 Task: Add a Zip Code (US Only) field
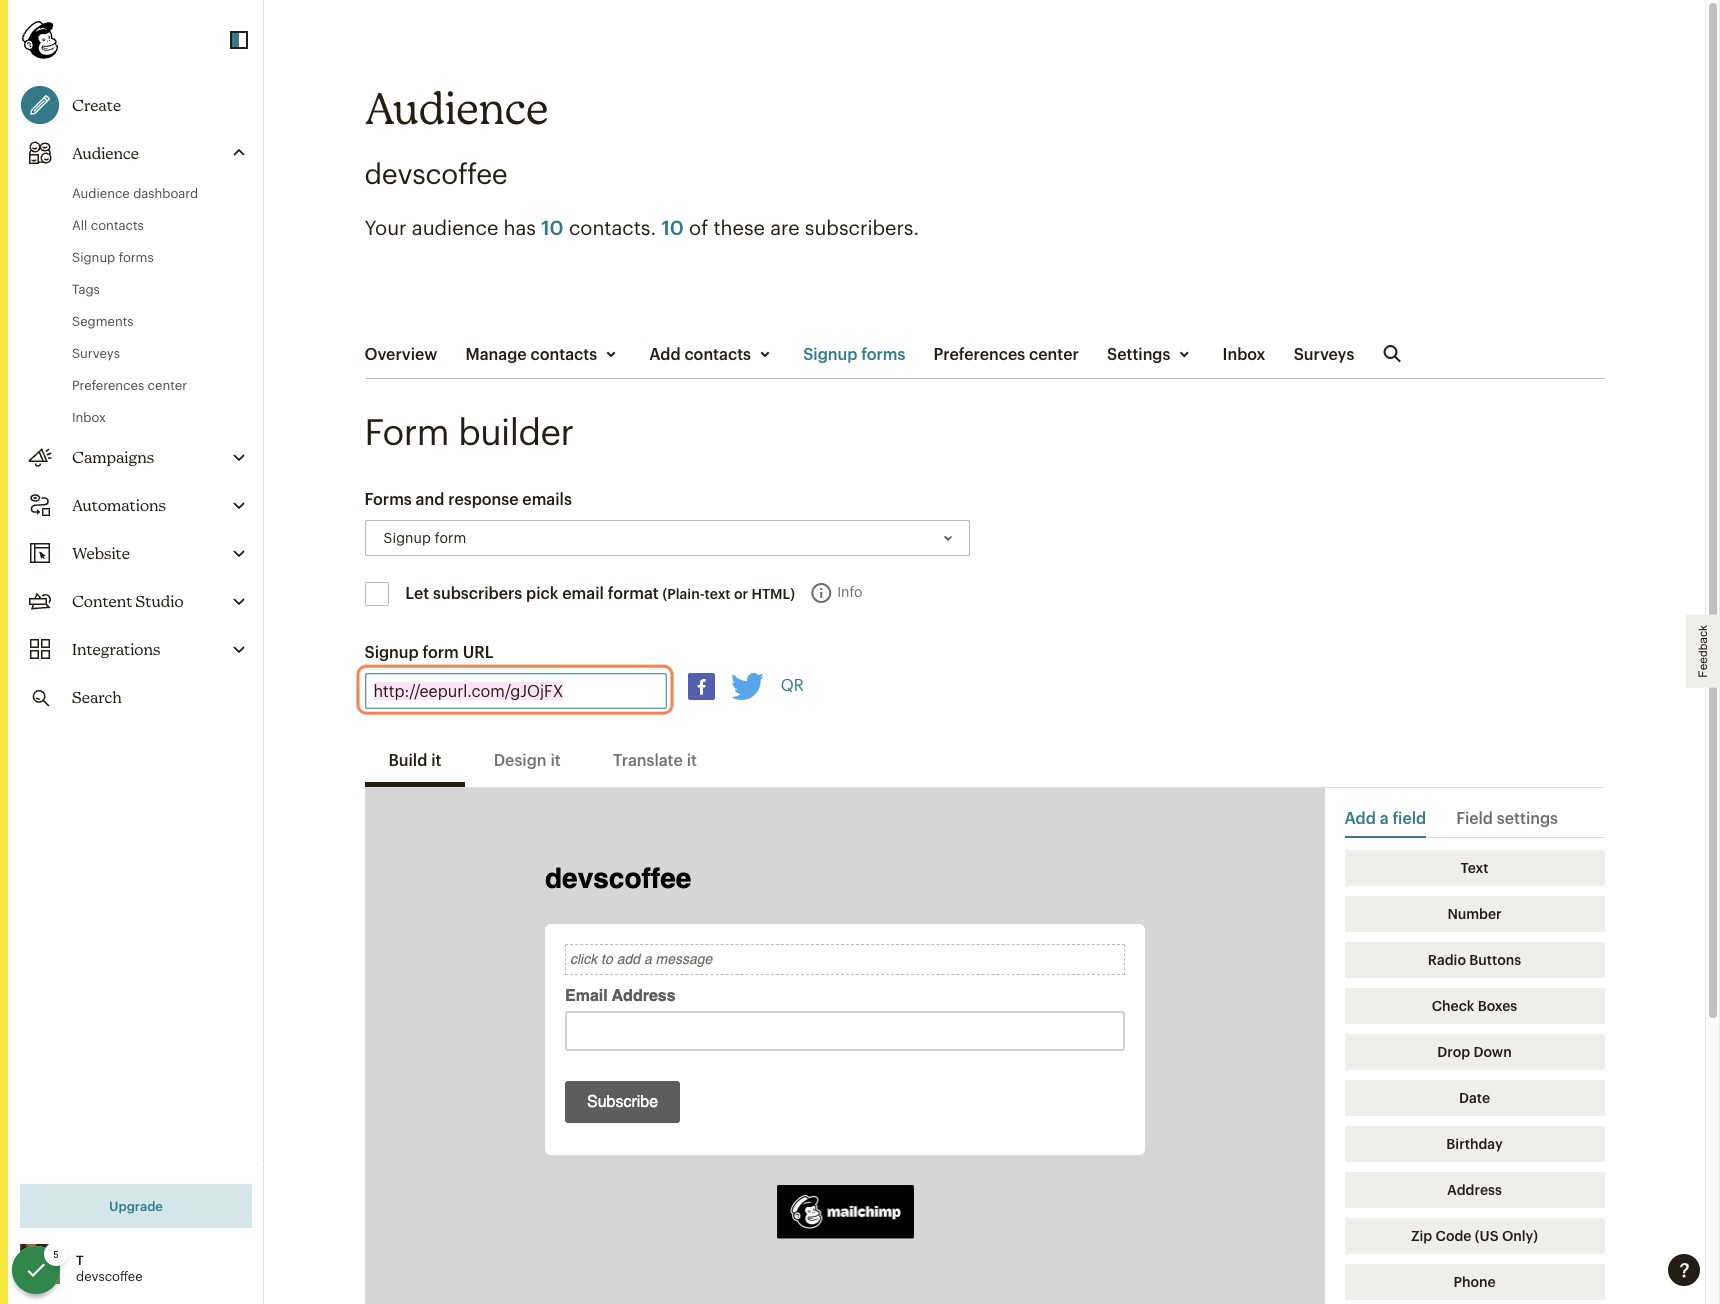[x=1474, y=1236]
